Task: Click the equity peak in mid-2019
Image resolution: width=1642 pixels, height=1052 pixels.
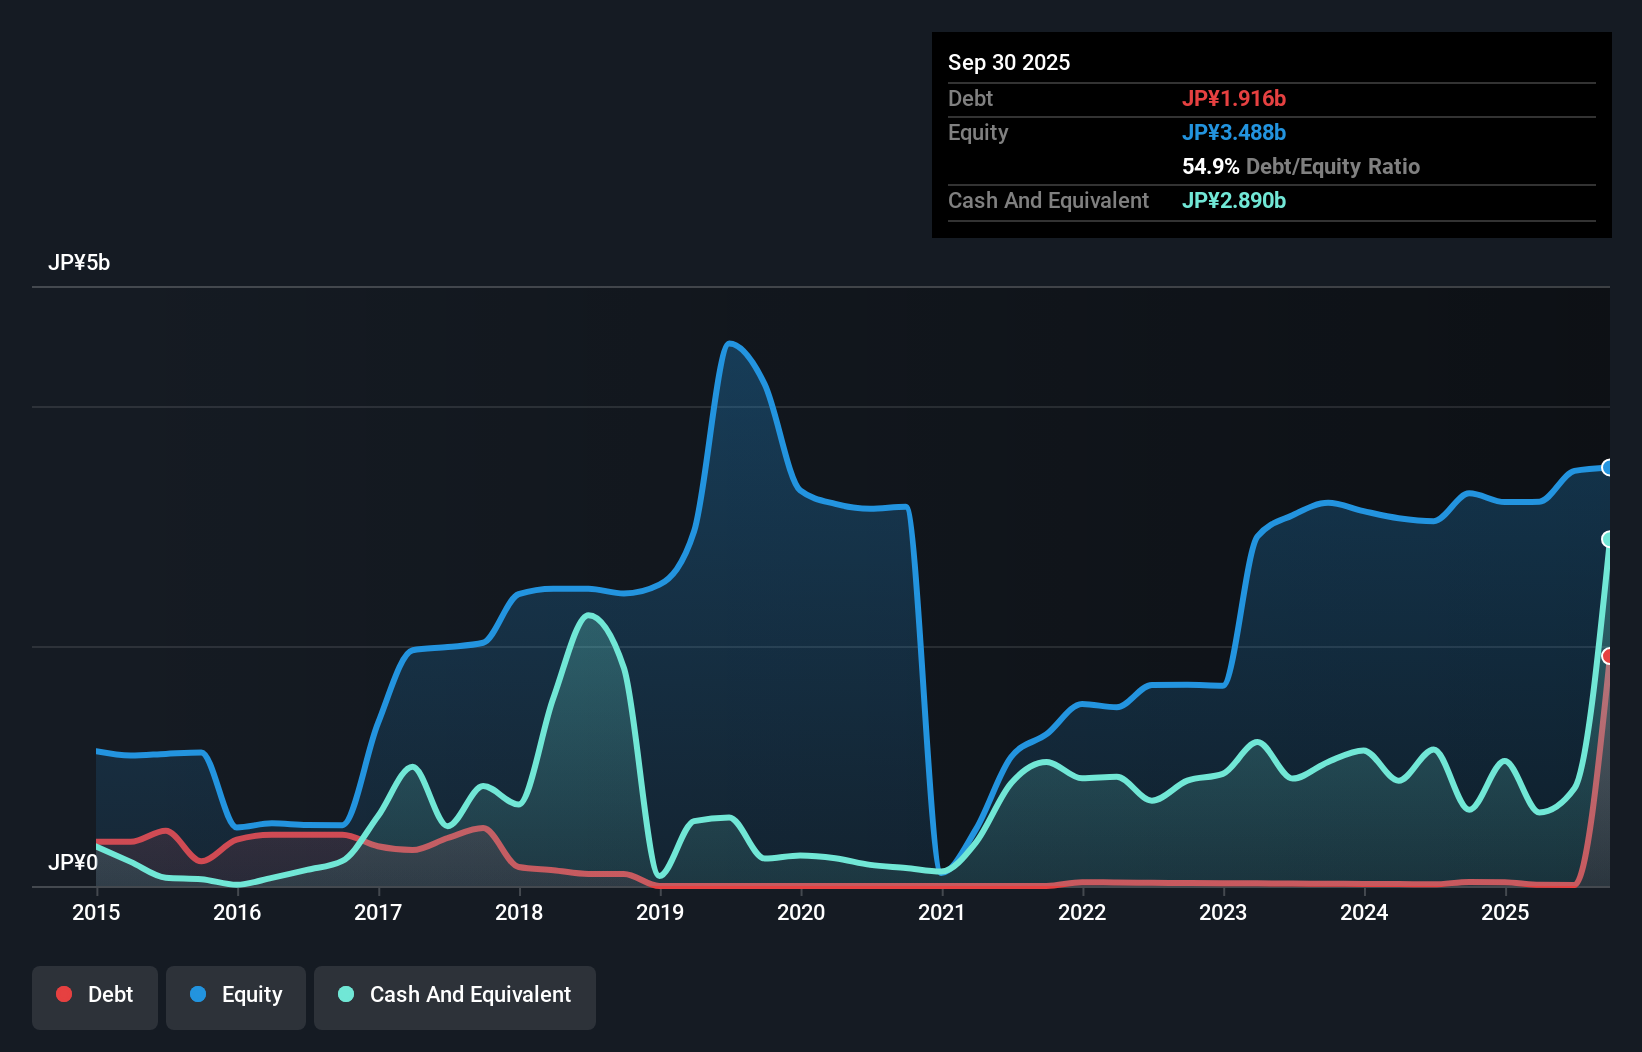Action: pos(729,344)
